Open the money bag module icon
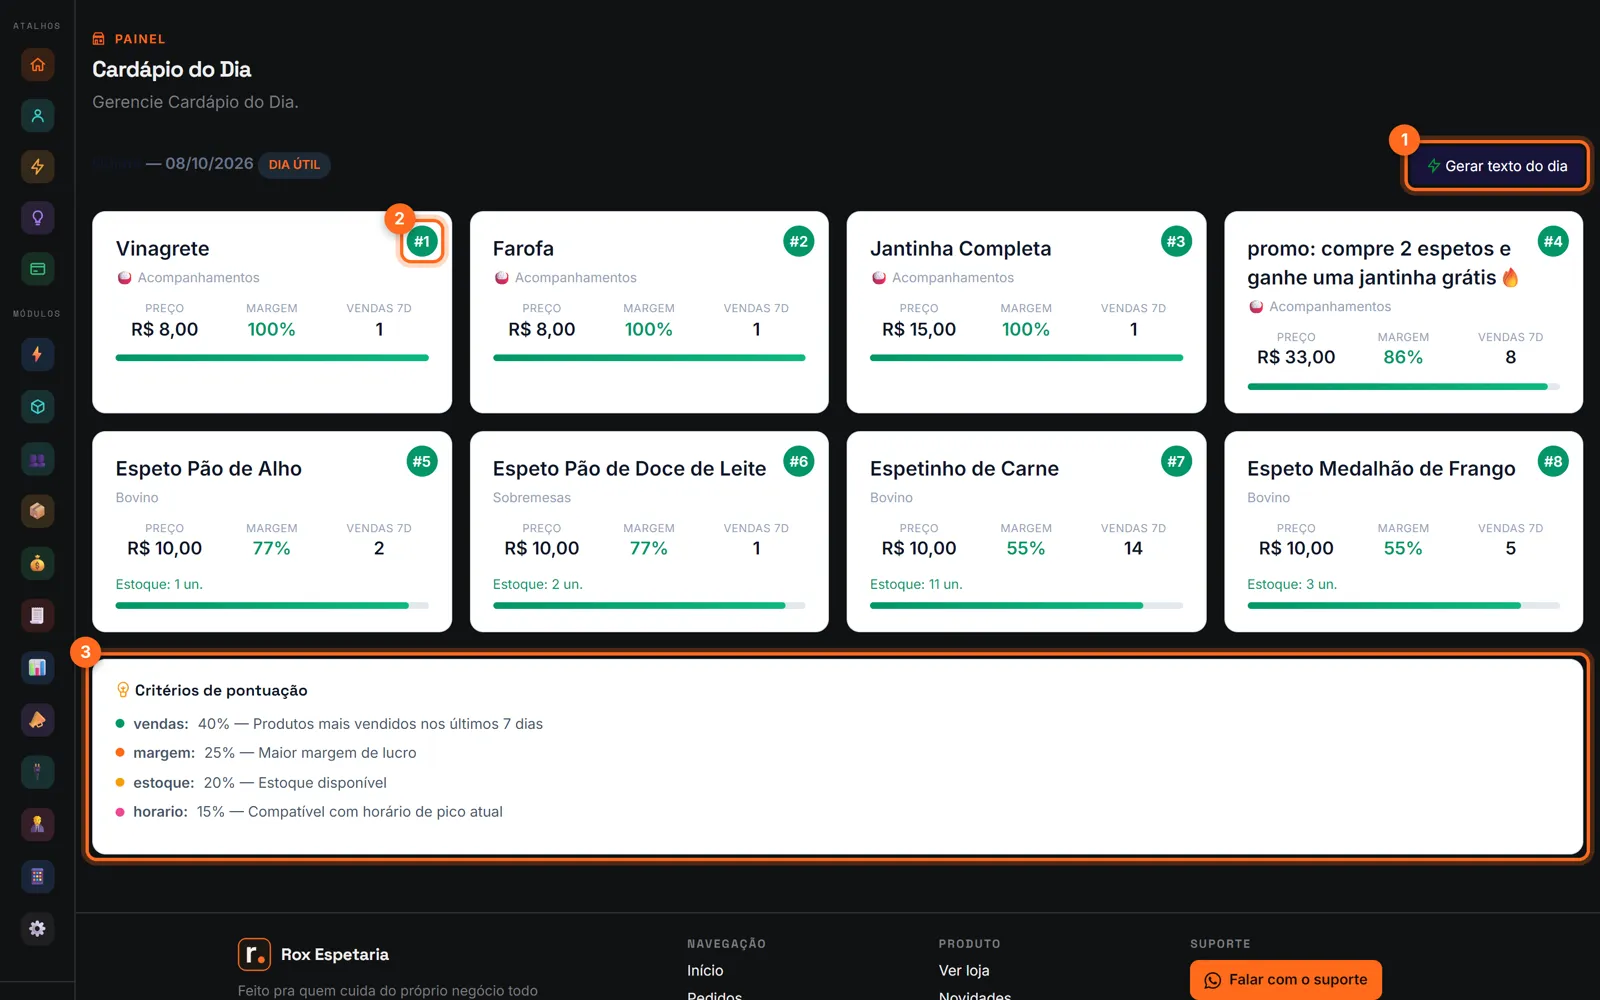1600x1000 pixels. pyautogui.click(x=37, y=563)
